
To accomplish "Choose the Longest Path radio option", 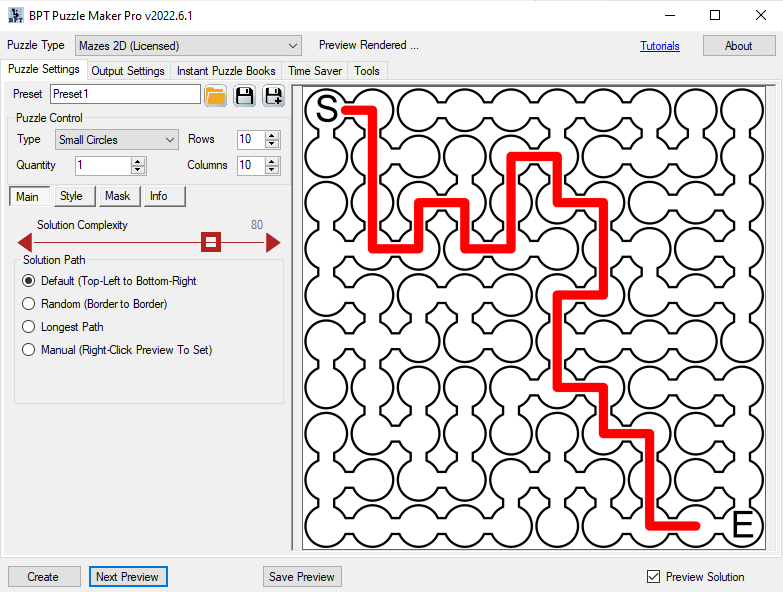I will (x=29, y=327).
